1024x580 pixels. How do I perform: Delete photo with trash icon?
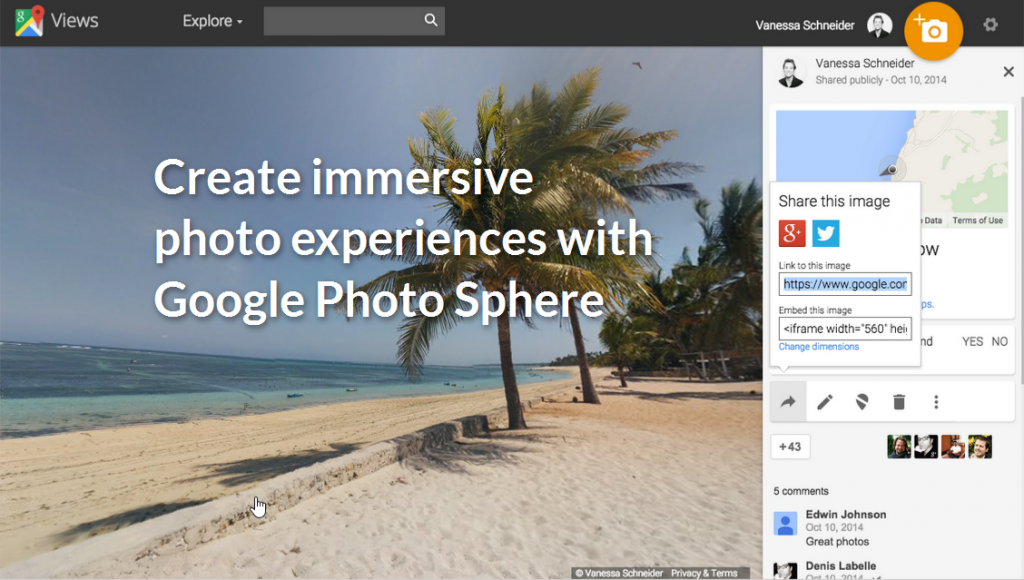tap(899, 402)
